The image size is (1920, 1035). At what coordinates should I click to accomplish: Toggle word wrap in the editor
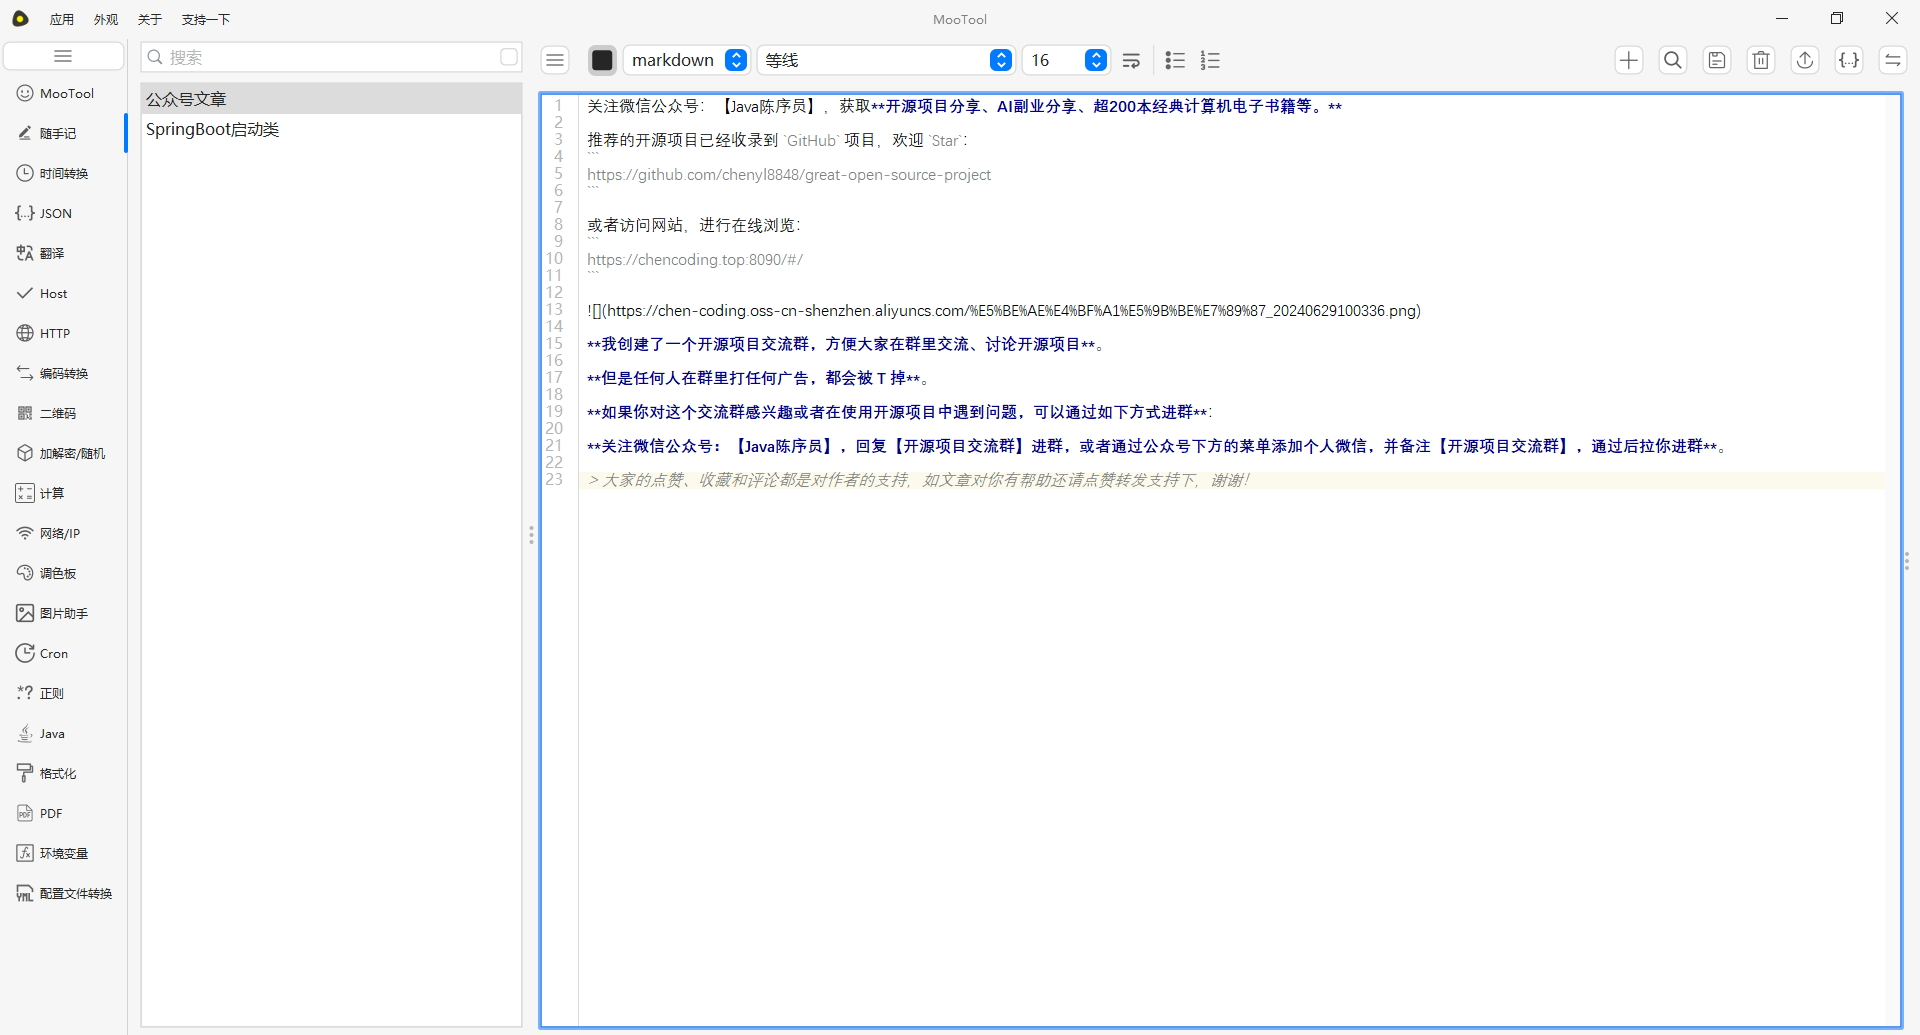[1131, 60]
